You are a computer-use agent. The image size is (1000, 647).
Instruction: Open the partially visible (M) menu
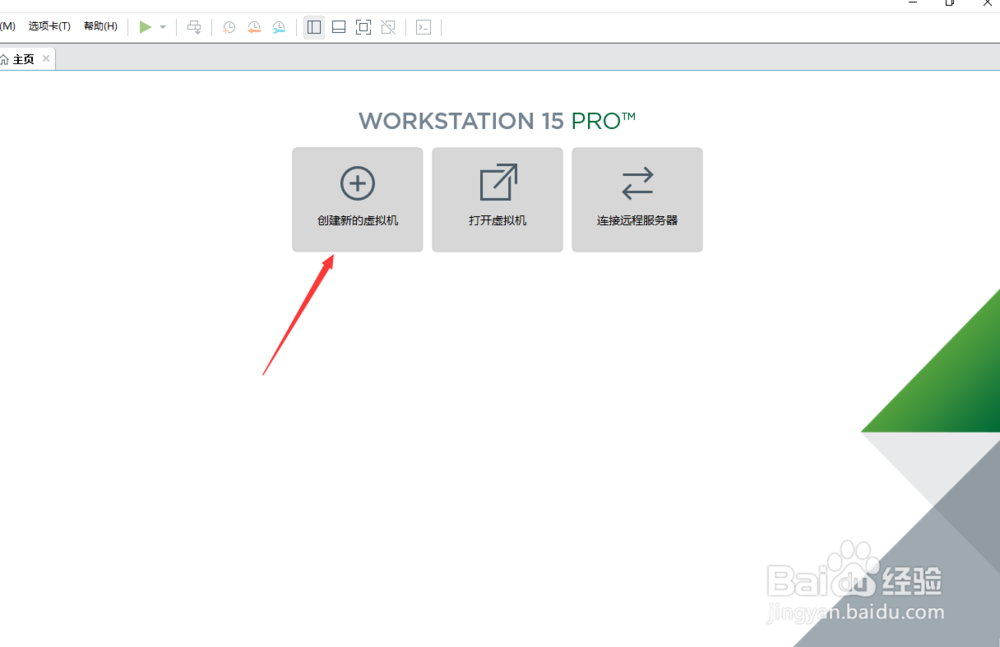pos(8,26)
